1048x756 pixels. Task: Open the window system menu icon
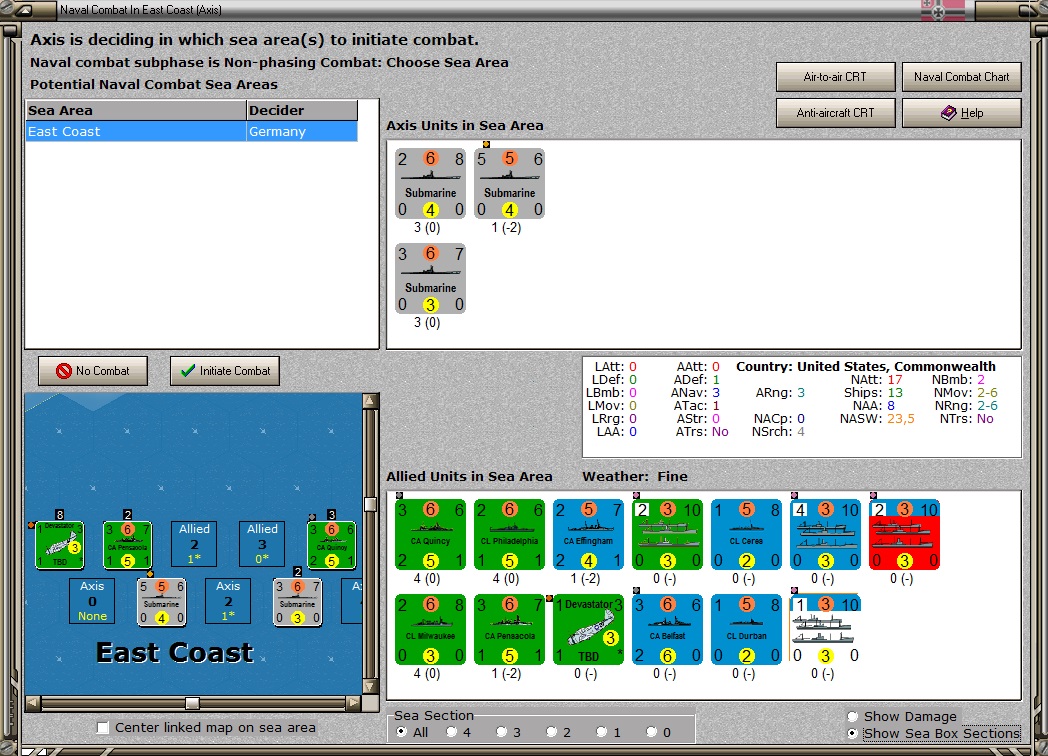pos(23,10)
